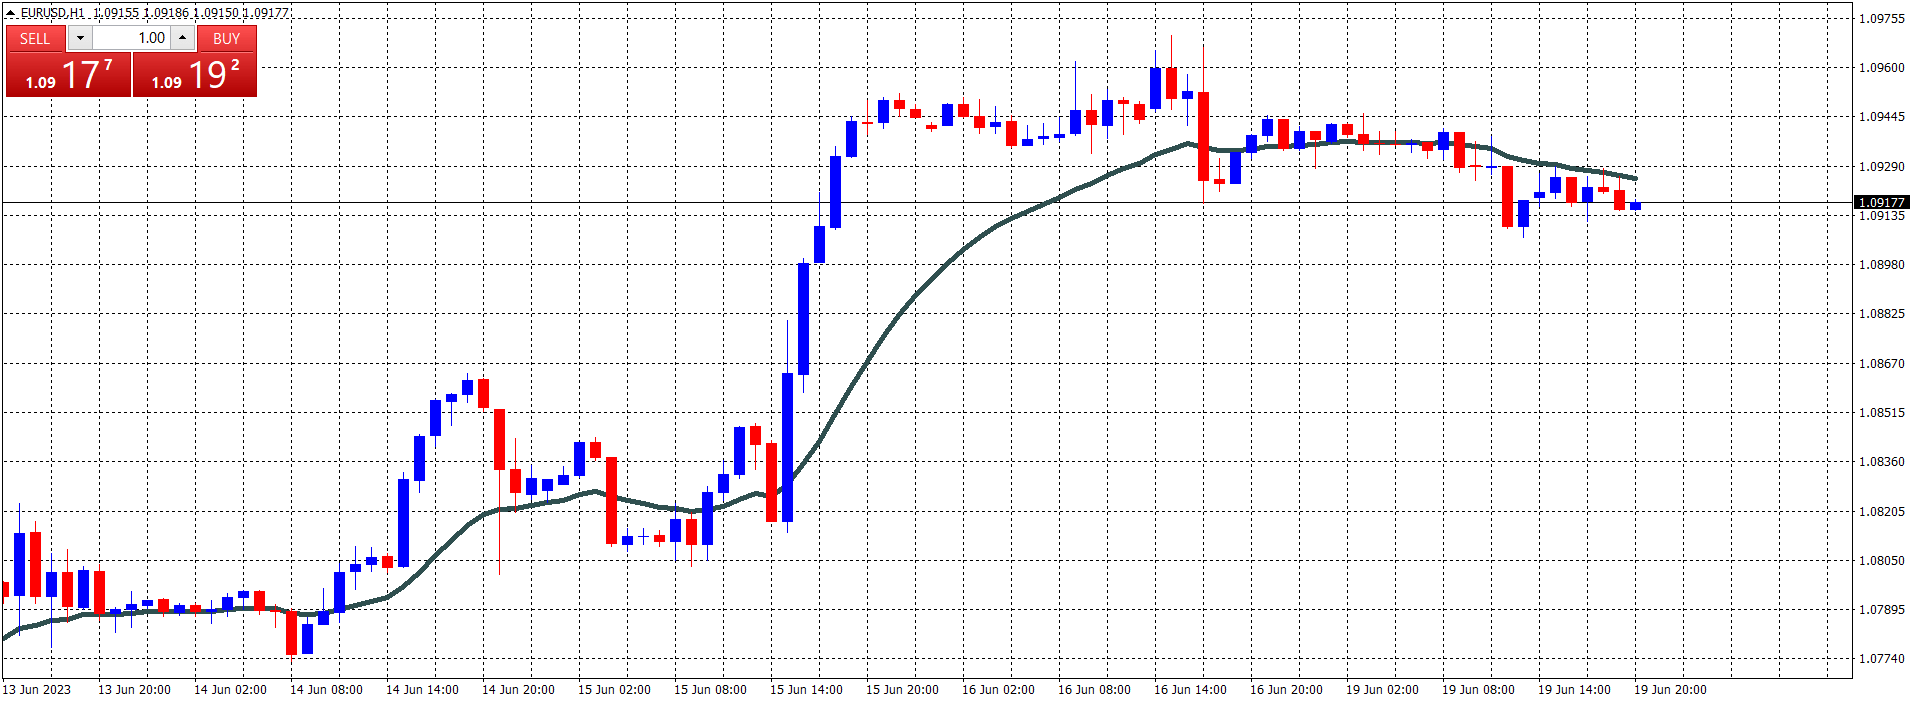1916x702 pixels.
Task: Increase the lot volume with the up arrow
Action: point(183,38)
